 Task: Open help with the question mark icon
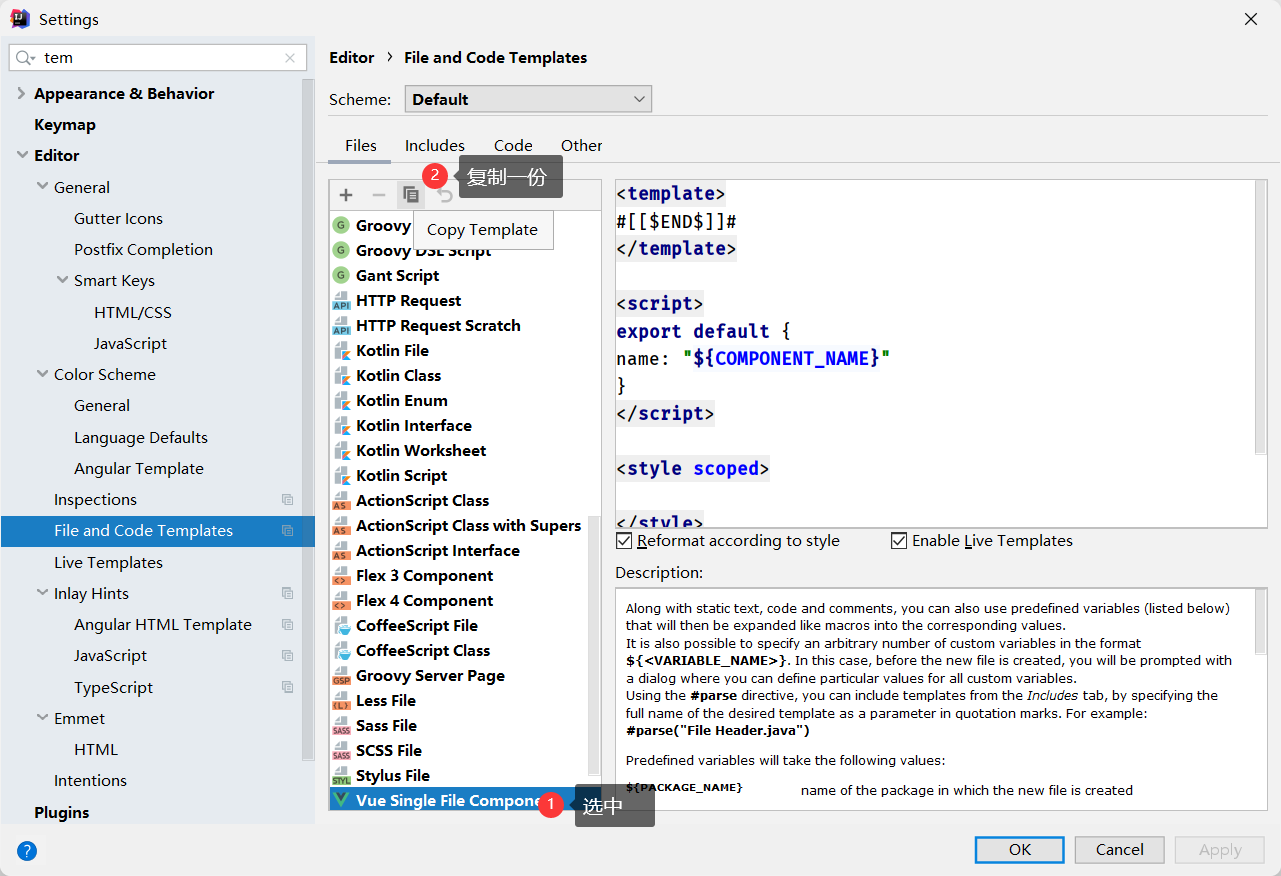coord(27,851)
